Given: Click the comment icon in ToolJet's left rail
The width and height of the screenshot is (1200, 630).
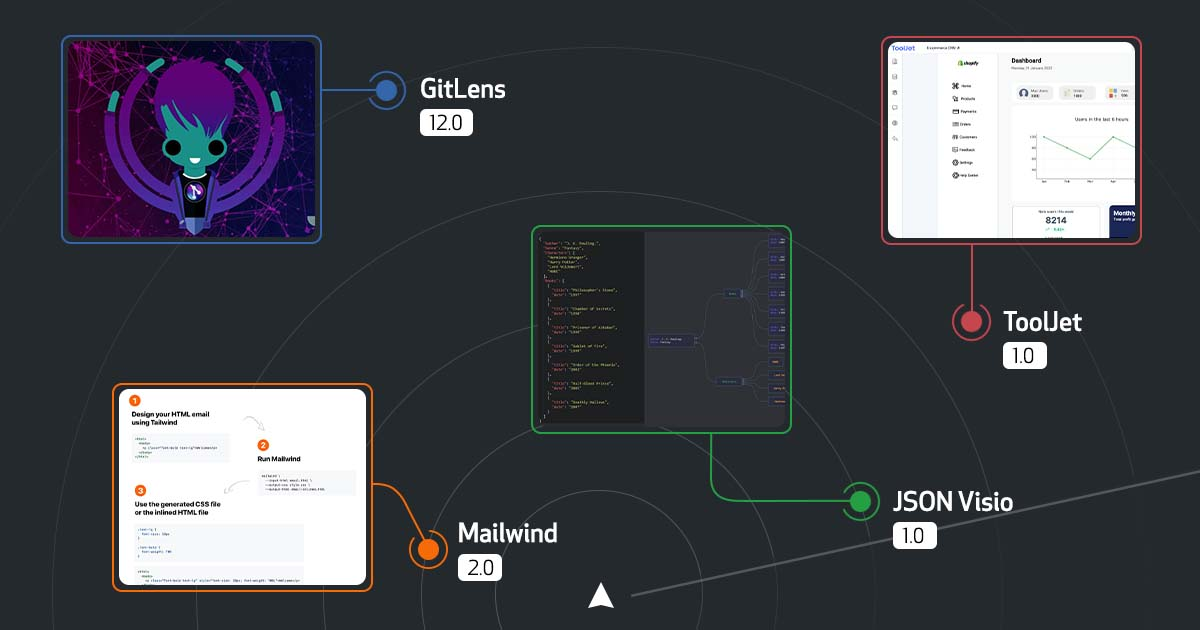Looking at the screenshot, I should pos(895,110).
